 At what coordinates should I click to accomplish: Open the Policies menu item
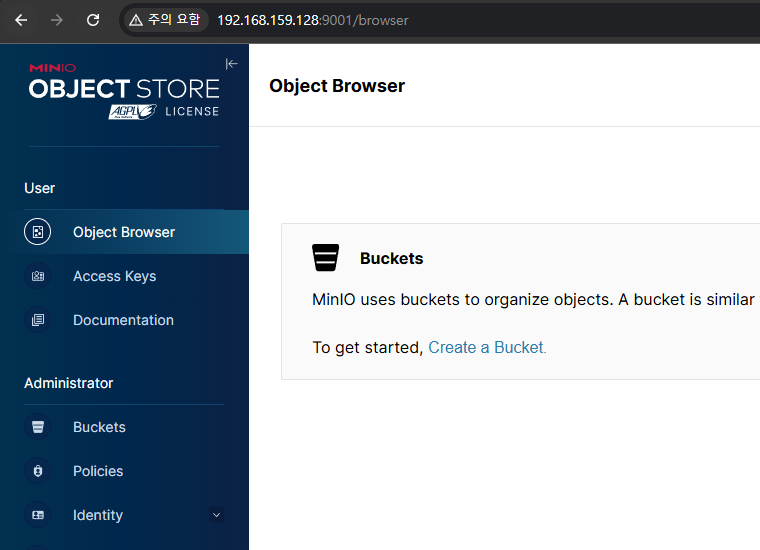tap(124, 471)
